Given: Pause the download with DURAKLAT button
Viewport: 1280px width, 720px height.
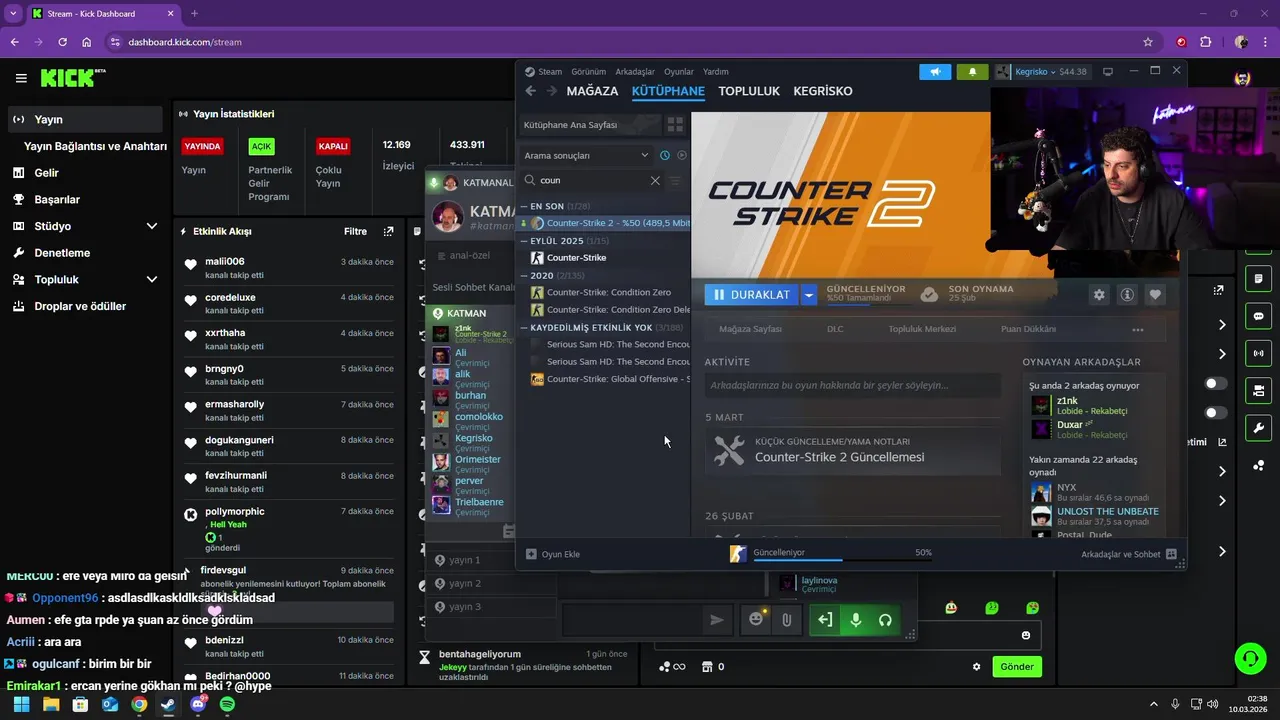Looking at the screenshot, I should [x=752, y=295].
